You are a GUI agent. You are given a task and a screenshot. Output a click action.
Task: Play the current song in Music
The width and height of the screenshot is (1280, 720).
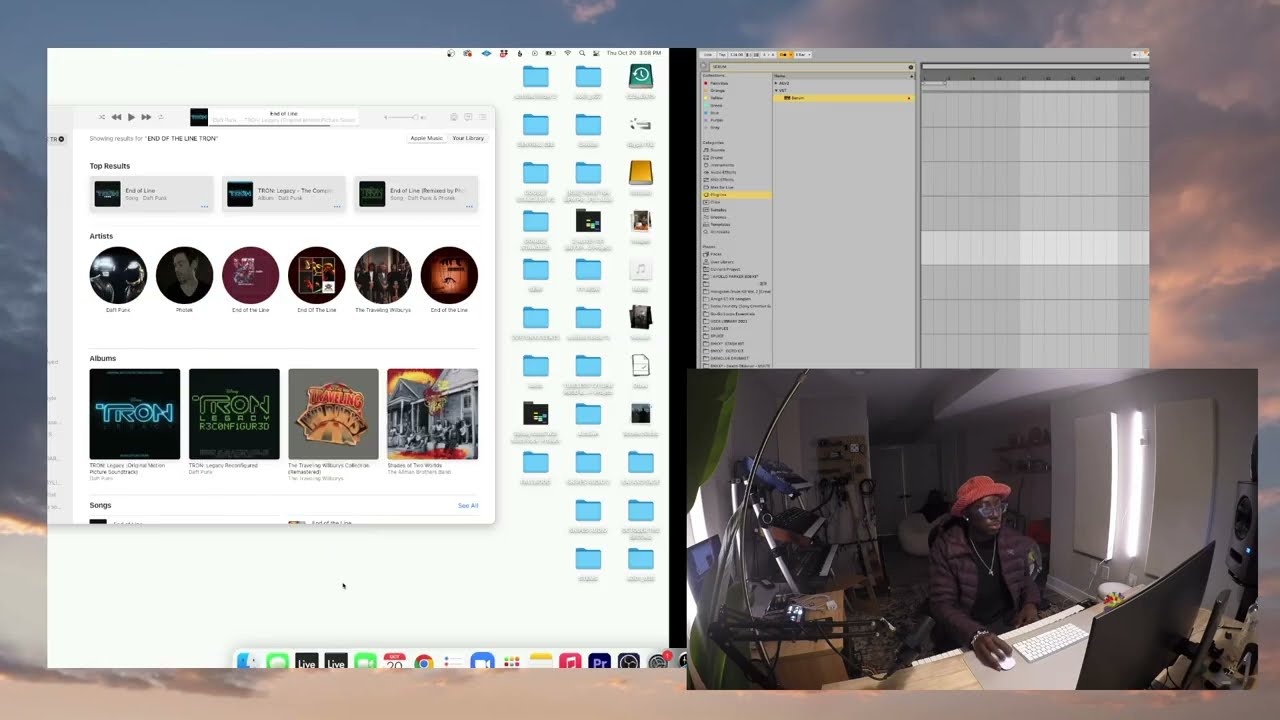tap(131, 117)
